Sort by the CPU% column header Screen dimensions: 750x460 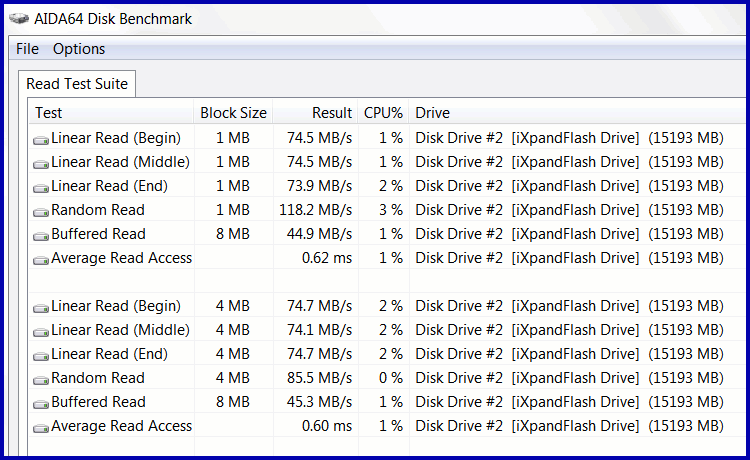[383, 113]
